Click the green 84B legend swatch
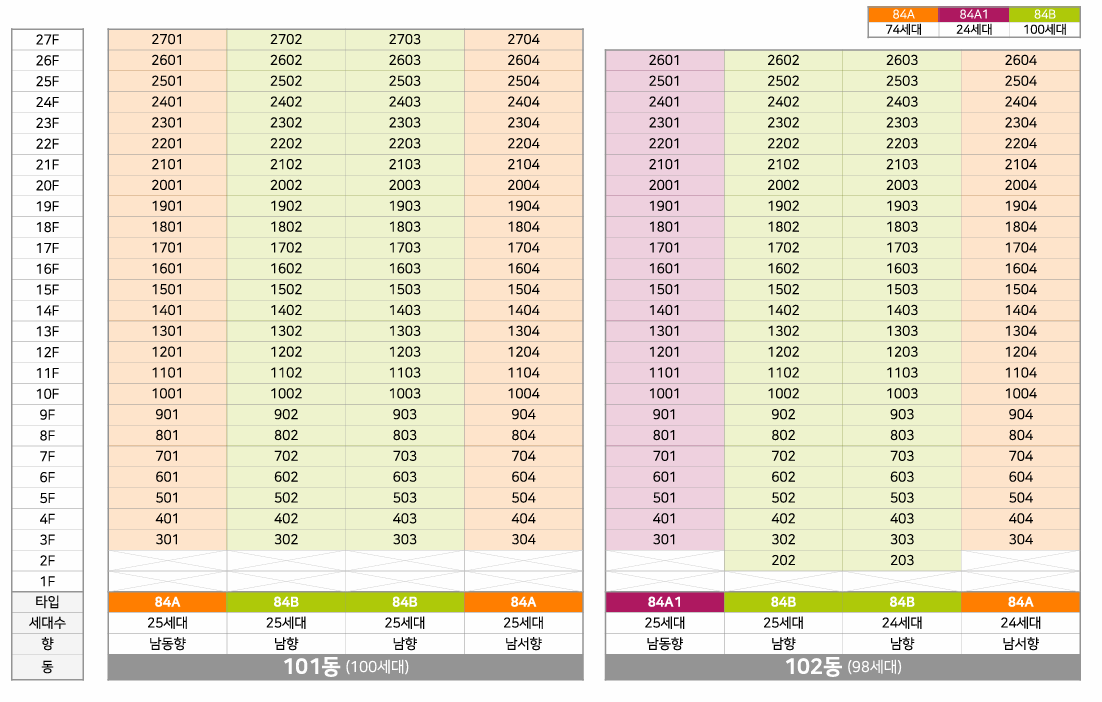 1044,14
